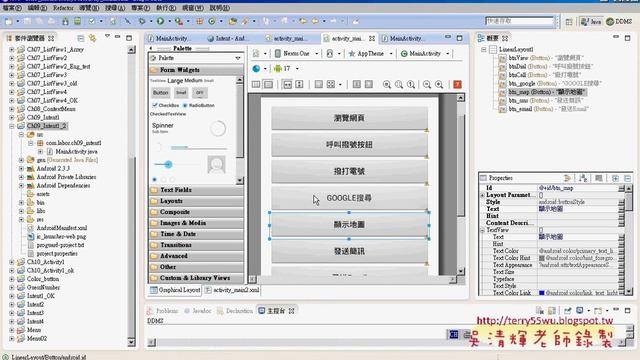640x360 pixels.
Task: Select the 發送簡訊 button in the canvas
Action: [349, 251]
